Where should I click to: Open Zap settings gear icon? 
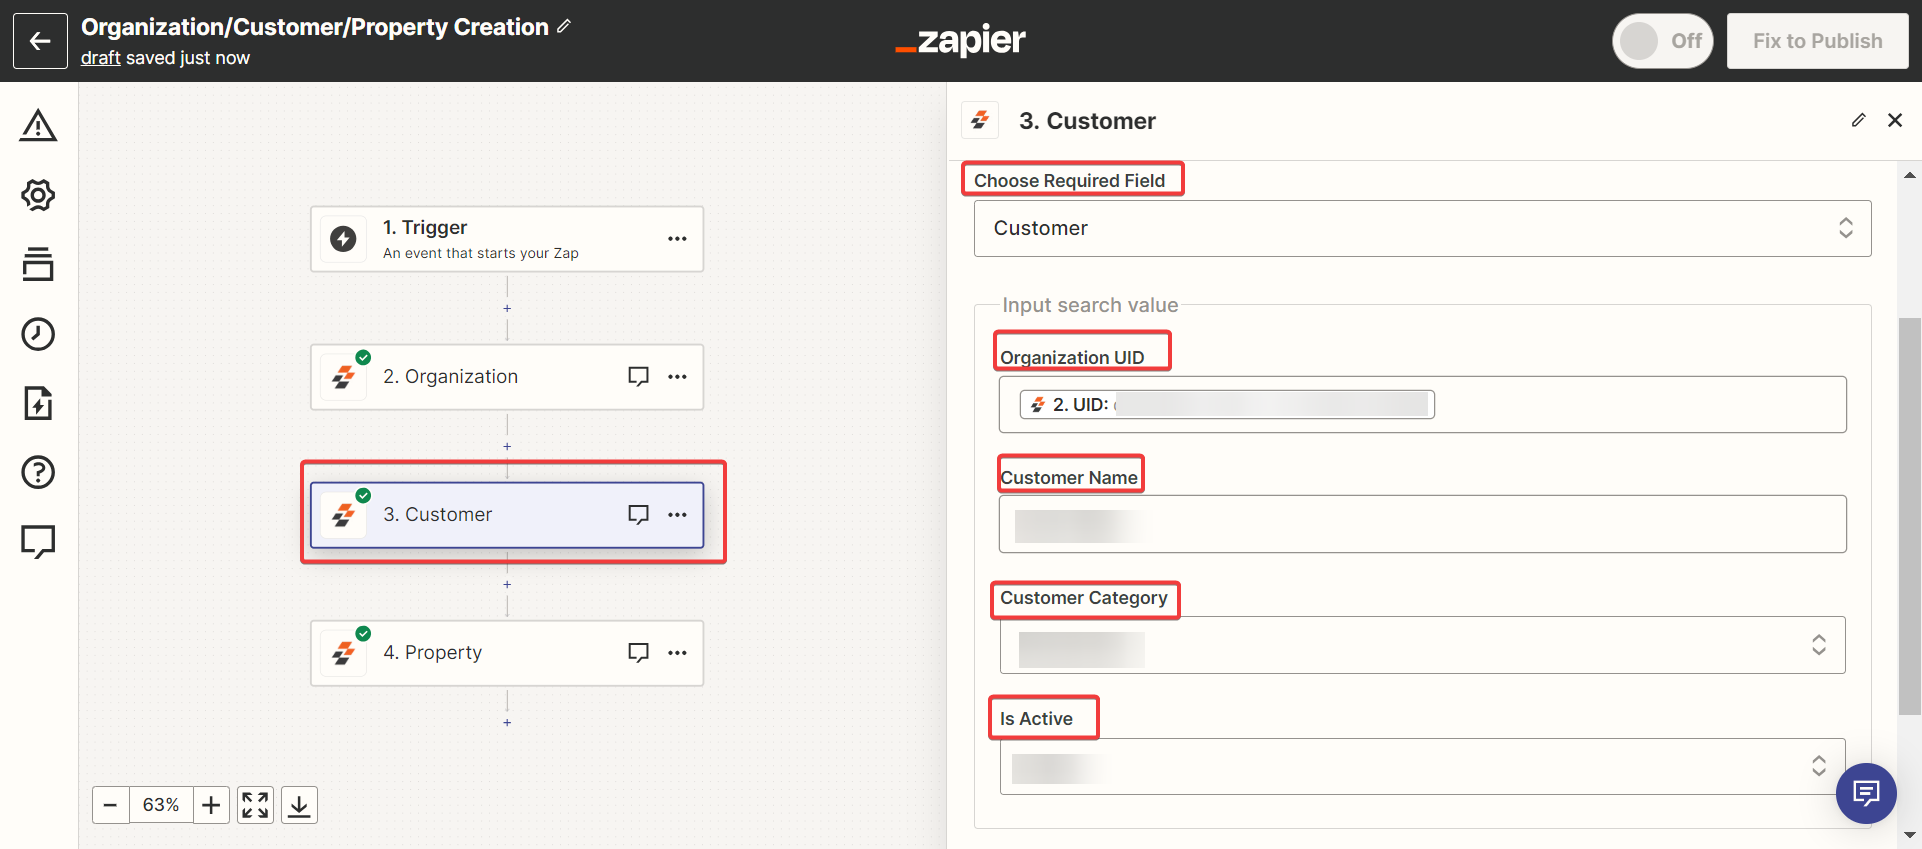click(x=38, y=195)
